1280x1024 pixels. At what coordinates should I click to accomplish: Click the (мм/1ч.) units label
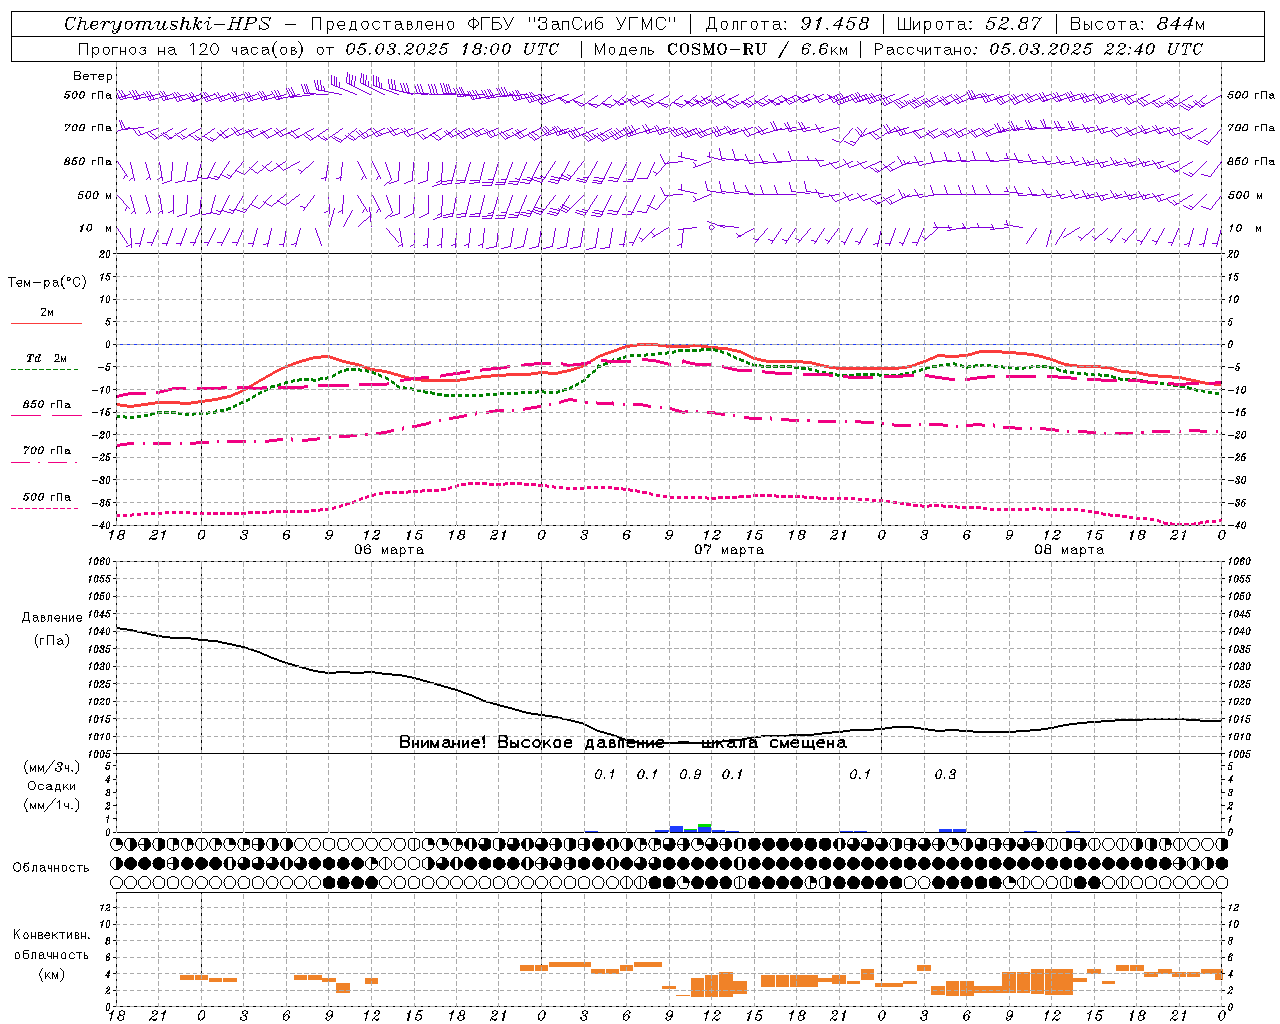click(x=52, y=806)
